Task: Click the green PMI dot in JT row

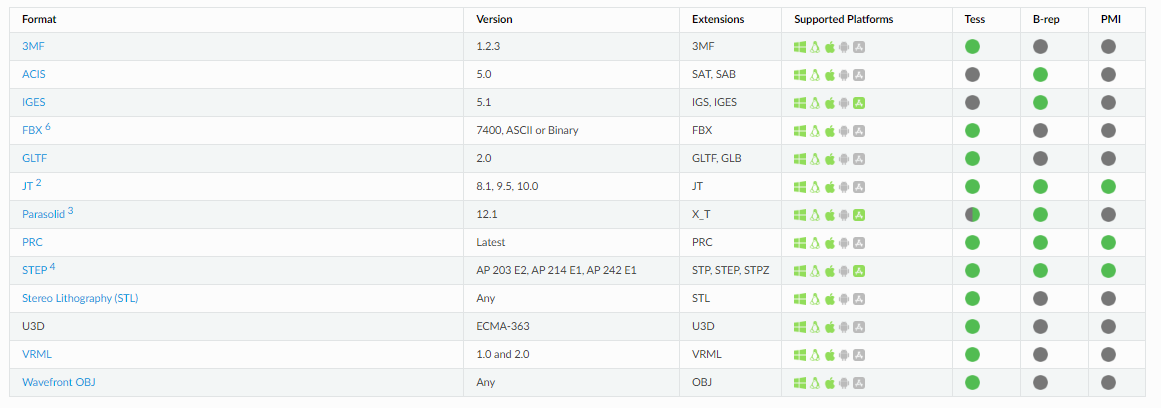Action: pyautogui.click(x=1108, y=187)
